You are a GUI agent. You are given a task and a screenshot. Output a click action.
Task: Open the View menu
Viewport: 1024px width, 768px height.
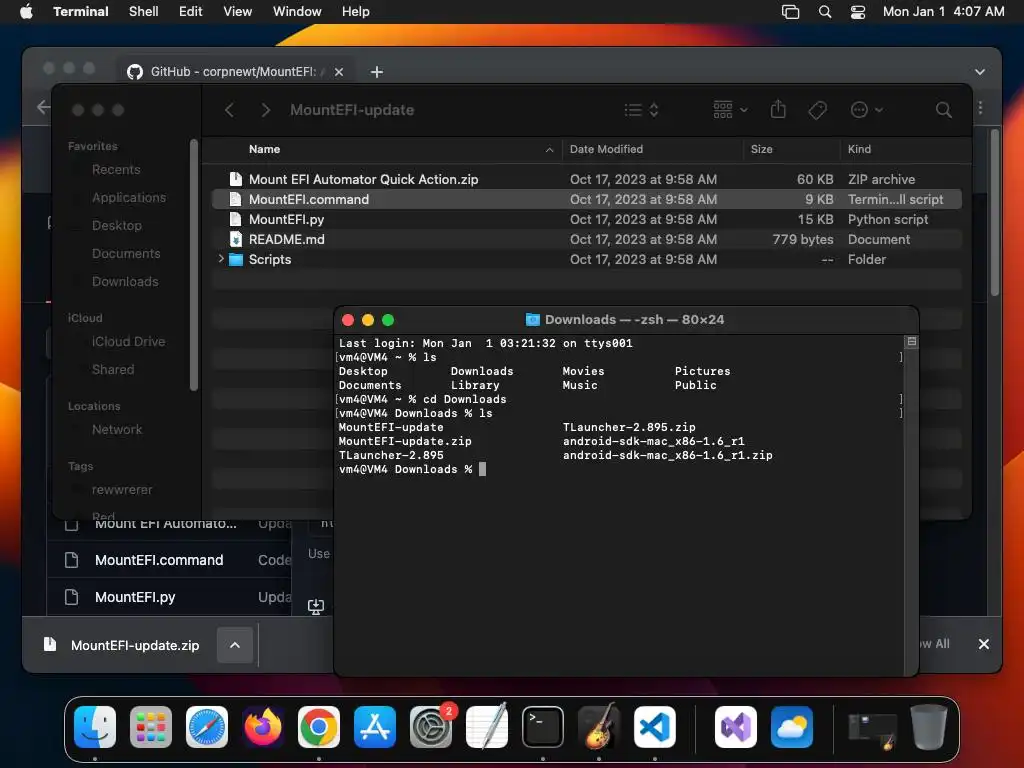238,12
